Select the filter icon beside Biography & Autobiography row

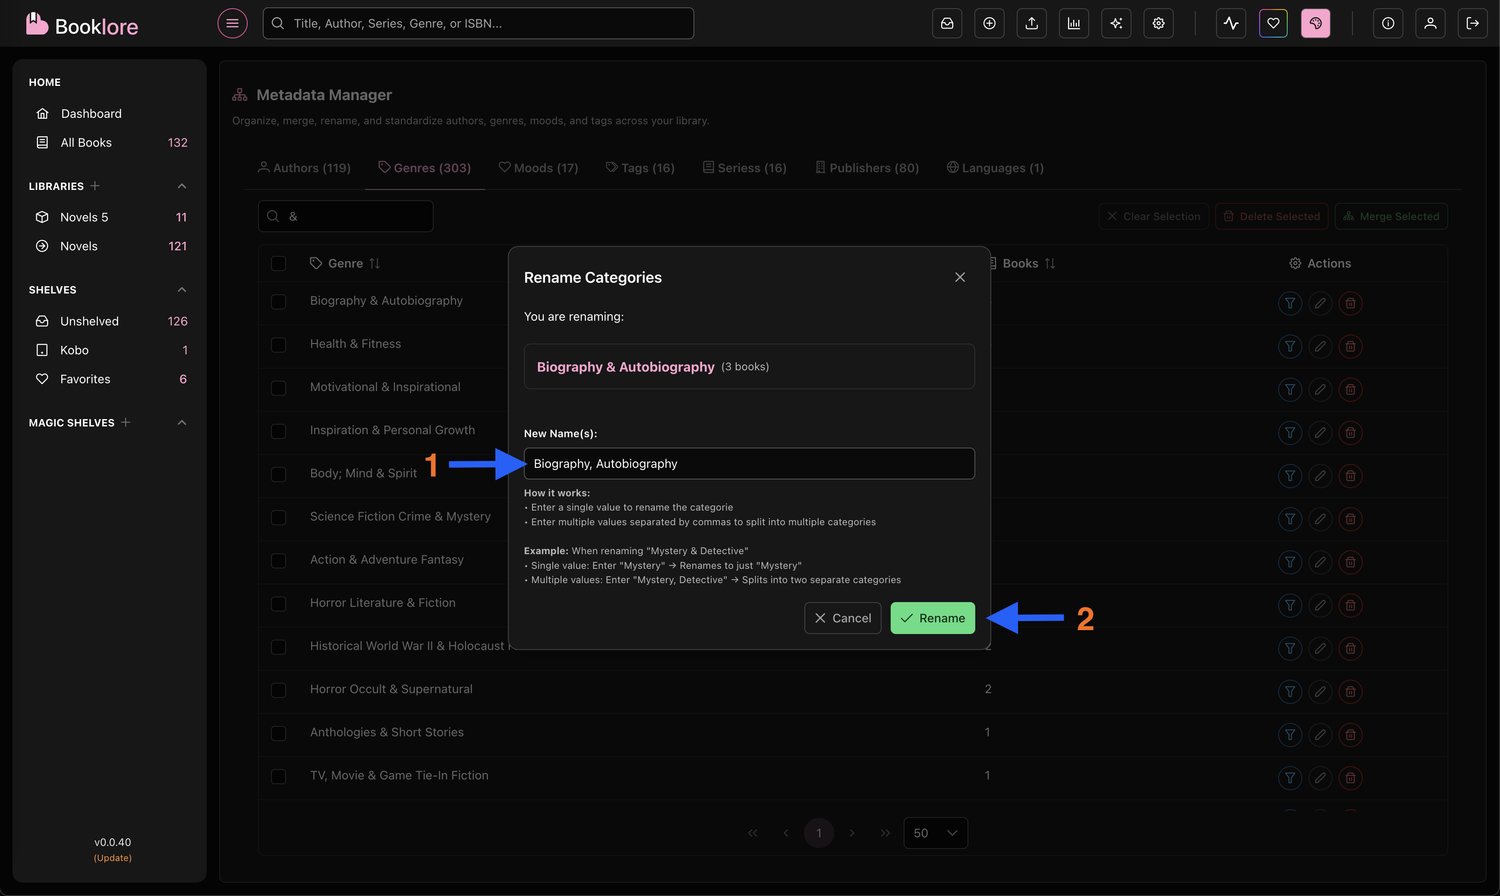(1289, 303)
